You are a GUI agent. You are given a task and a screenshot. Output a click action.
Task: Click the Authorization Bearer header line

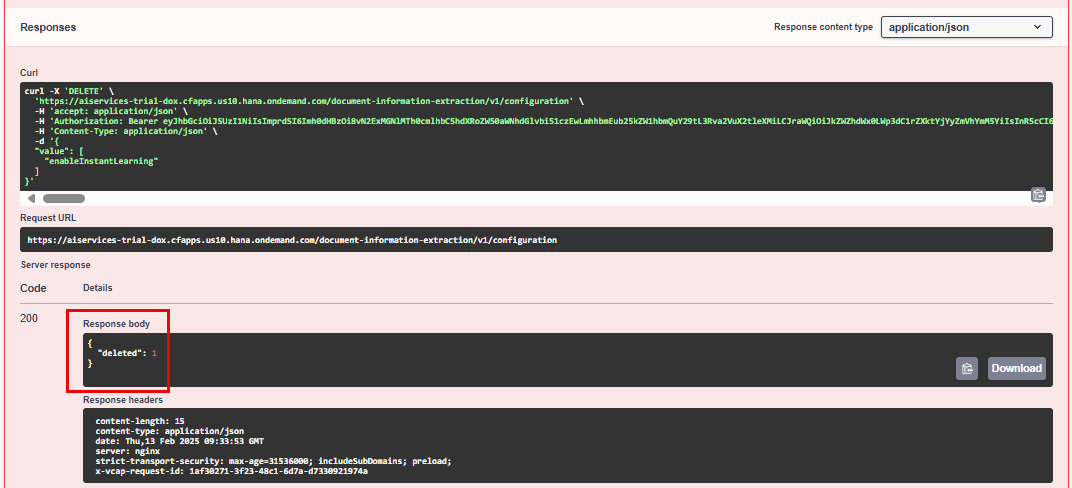click(x=544, y=120)
